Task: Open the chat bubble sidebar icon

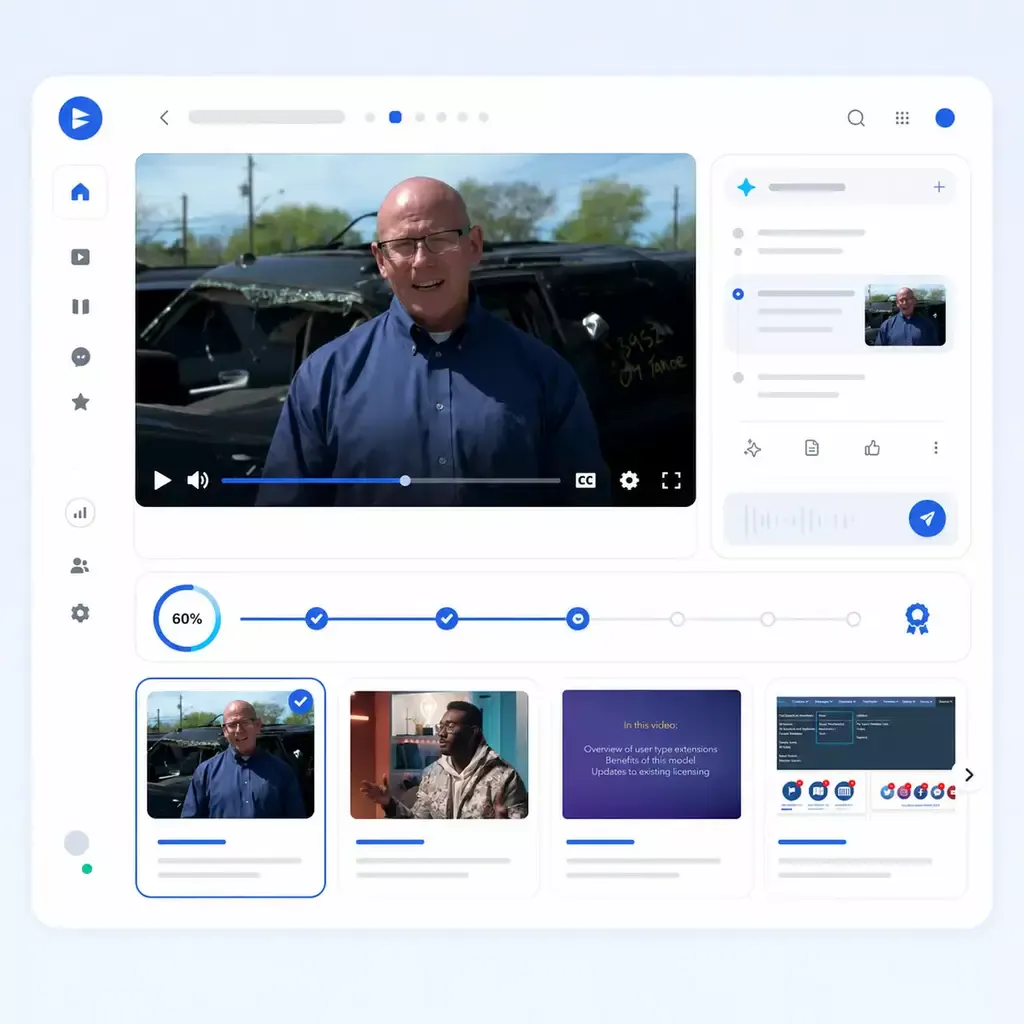Action: pos(80,357)
